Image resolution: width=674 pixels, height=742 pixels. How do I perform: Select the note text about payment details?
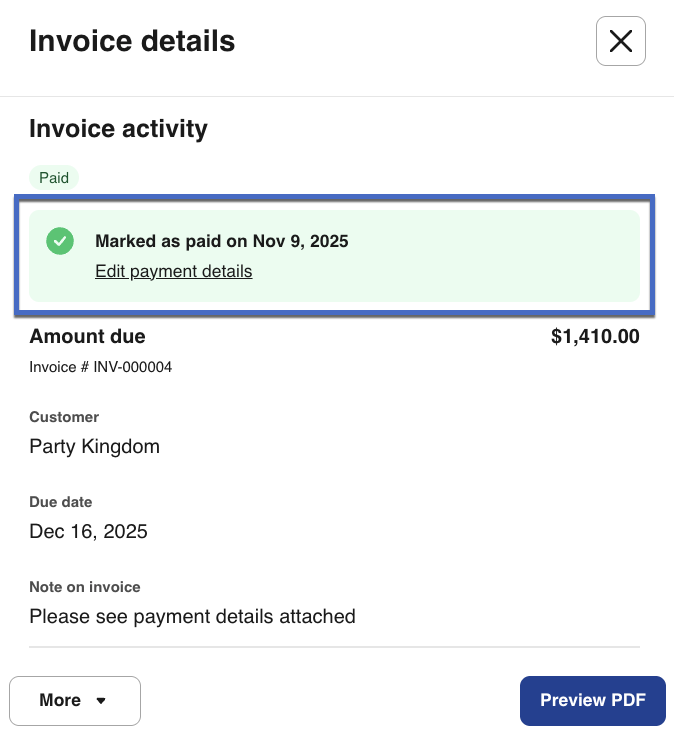point(192,616)
